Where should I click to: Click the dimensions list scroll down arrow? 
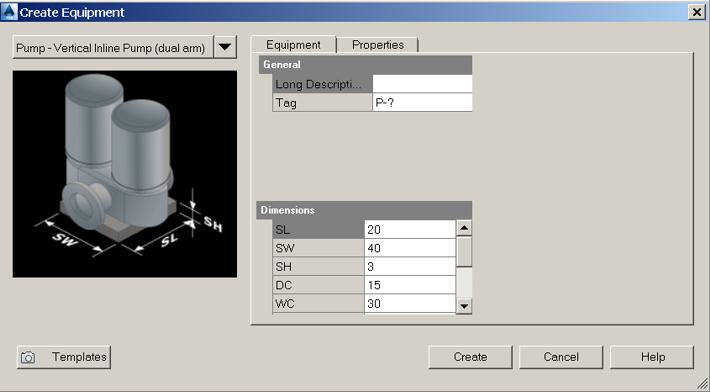pyautogui.click(x=464, y=306)
